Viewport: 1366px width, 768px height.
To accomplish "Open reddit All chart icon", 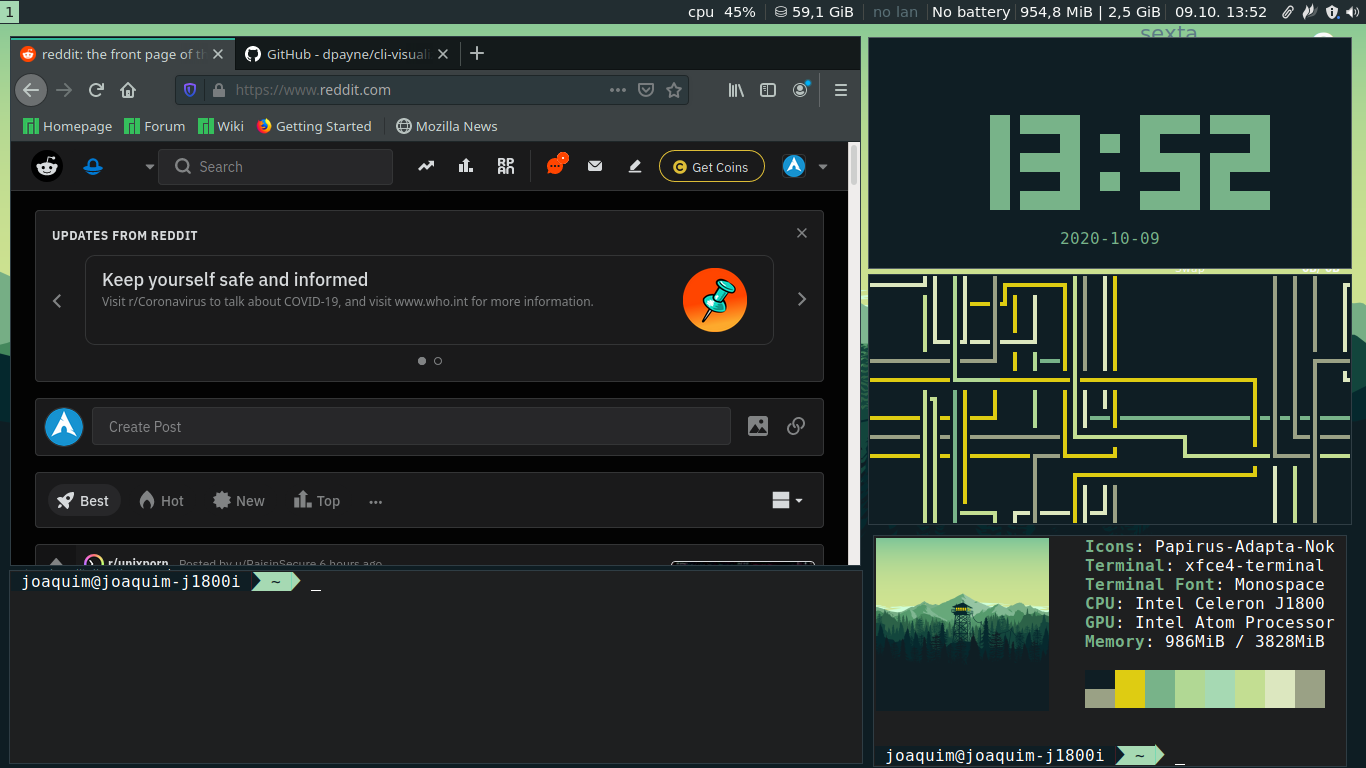I will tap(465, 167).
